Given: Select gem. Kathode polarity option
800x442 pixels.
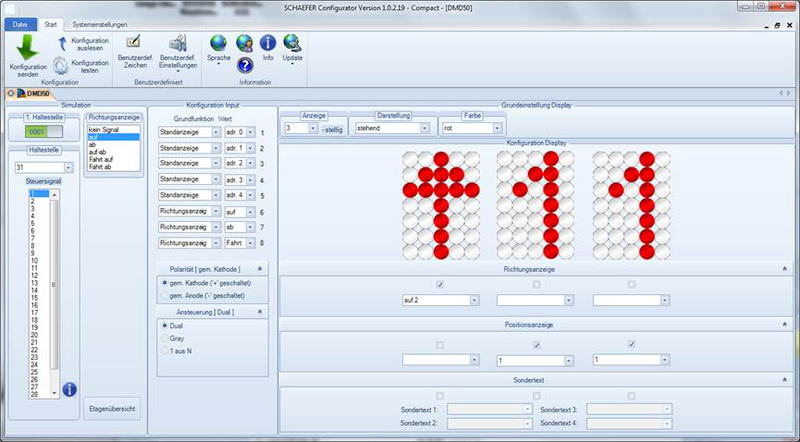Looking at the screenshot, I should coord(164,283).
